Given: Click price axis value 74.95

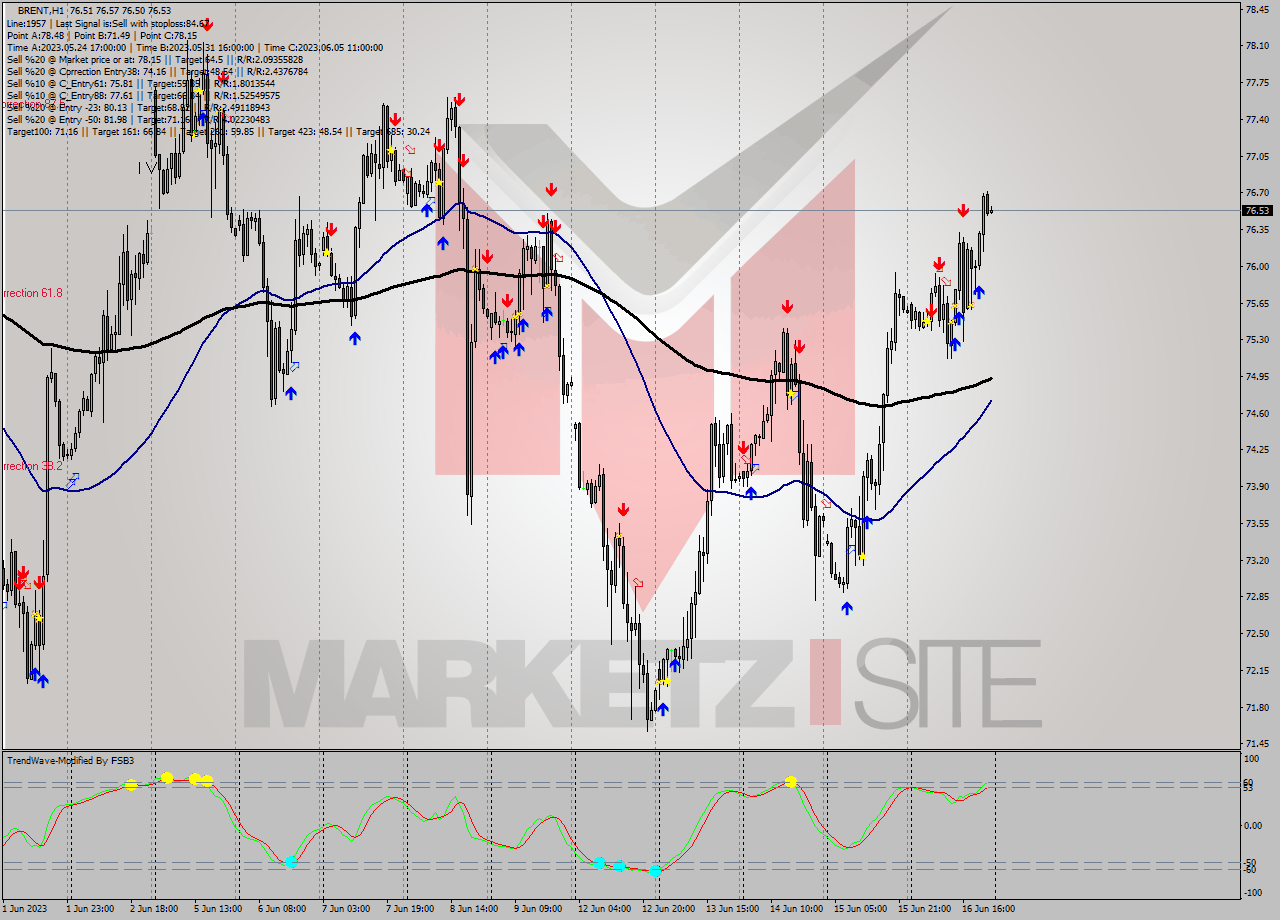Looking at the screenshot, I should point(1257,376).
